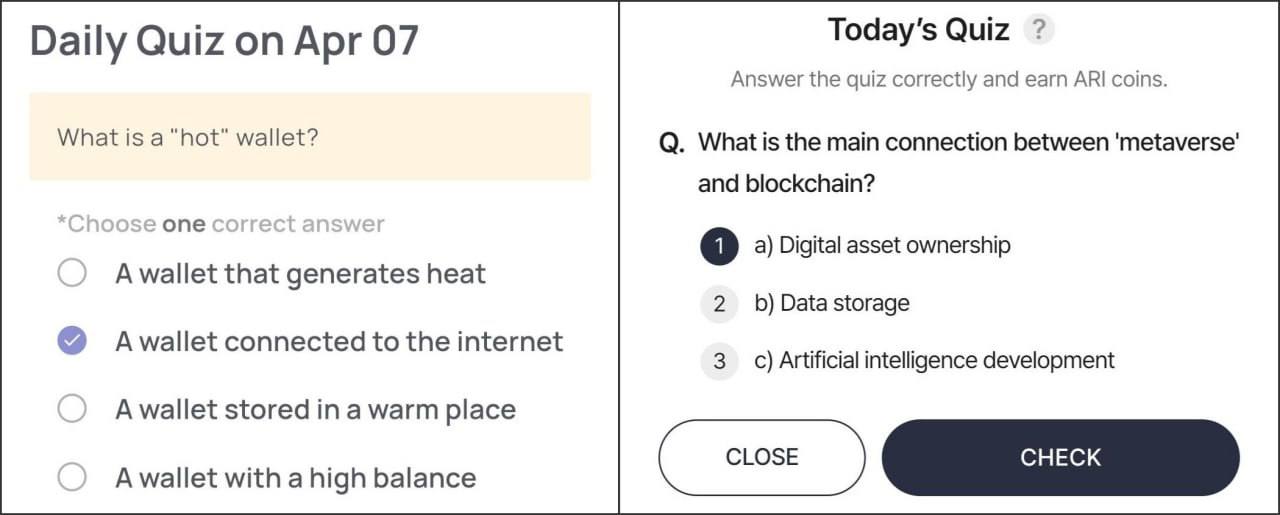Click 'A wallet stored in a warm place' label
This screenshot has height=515, width=1280.
(x=315, y=410)
